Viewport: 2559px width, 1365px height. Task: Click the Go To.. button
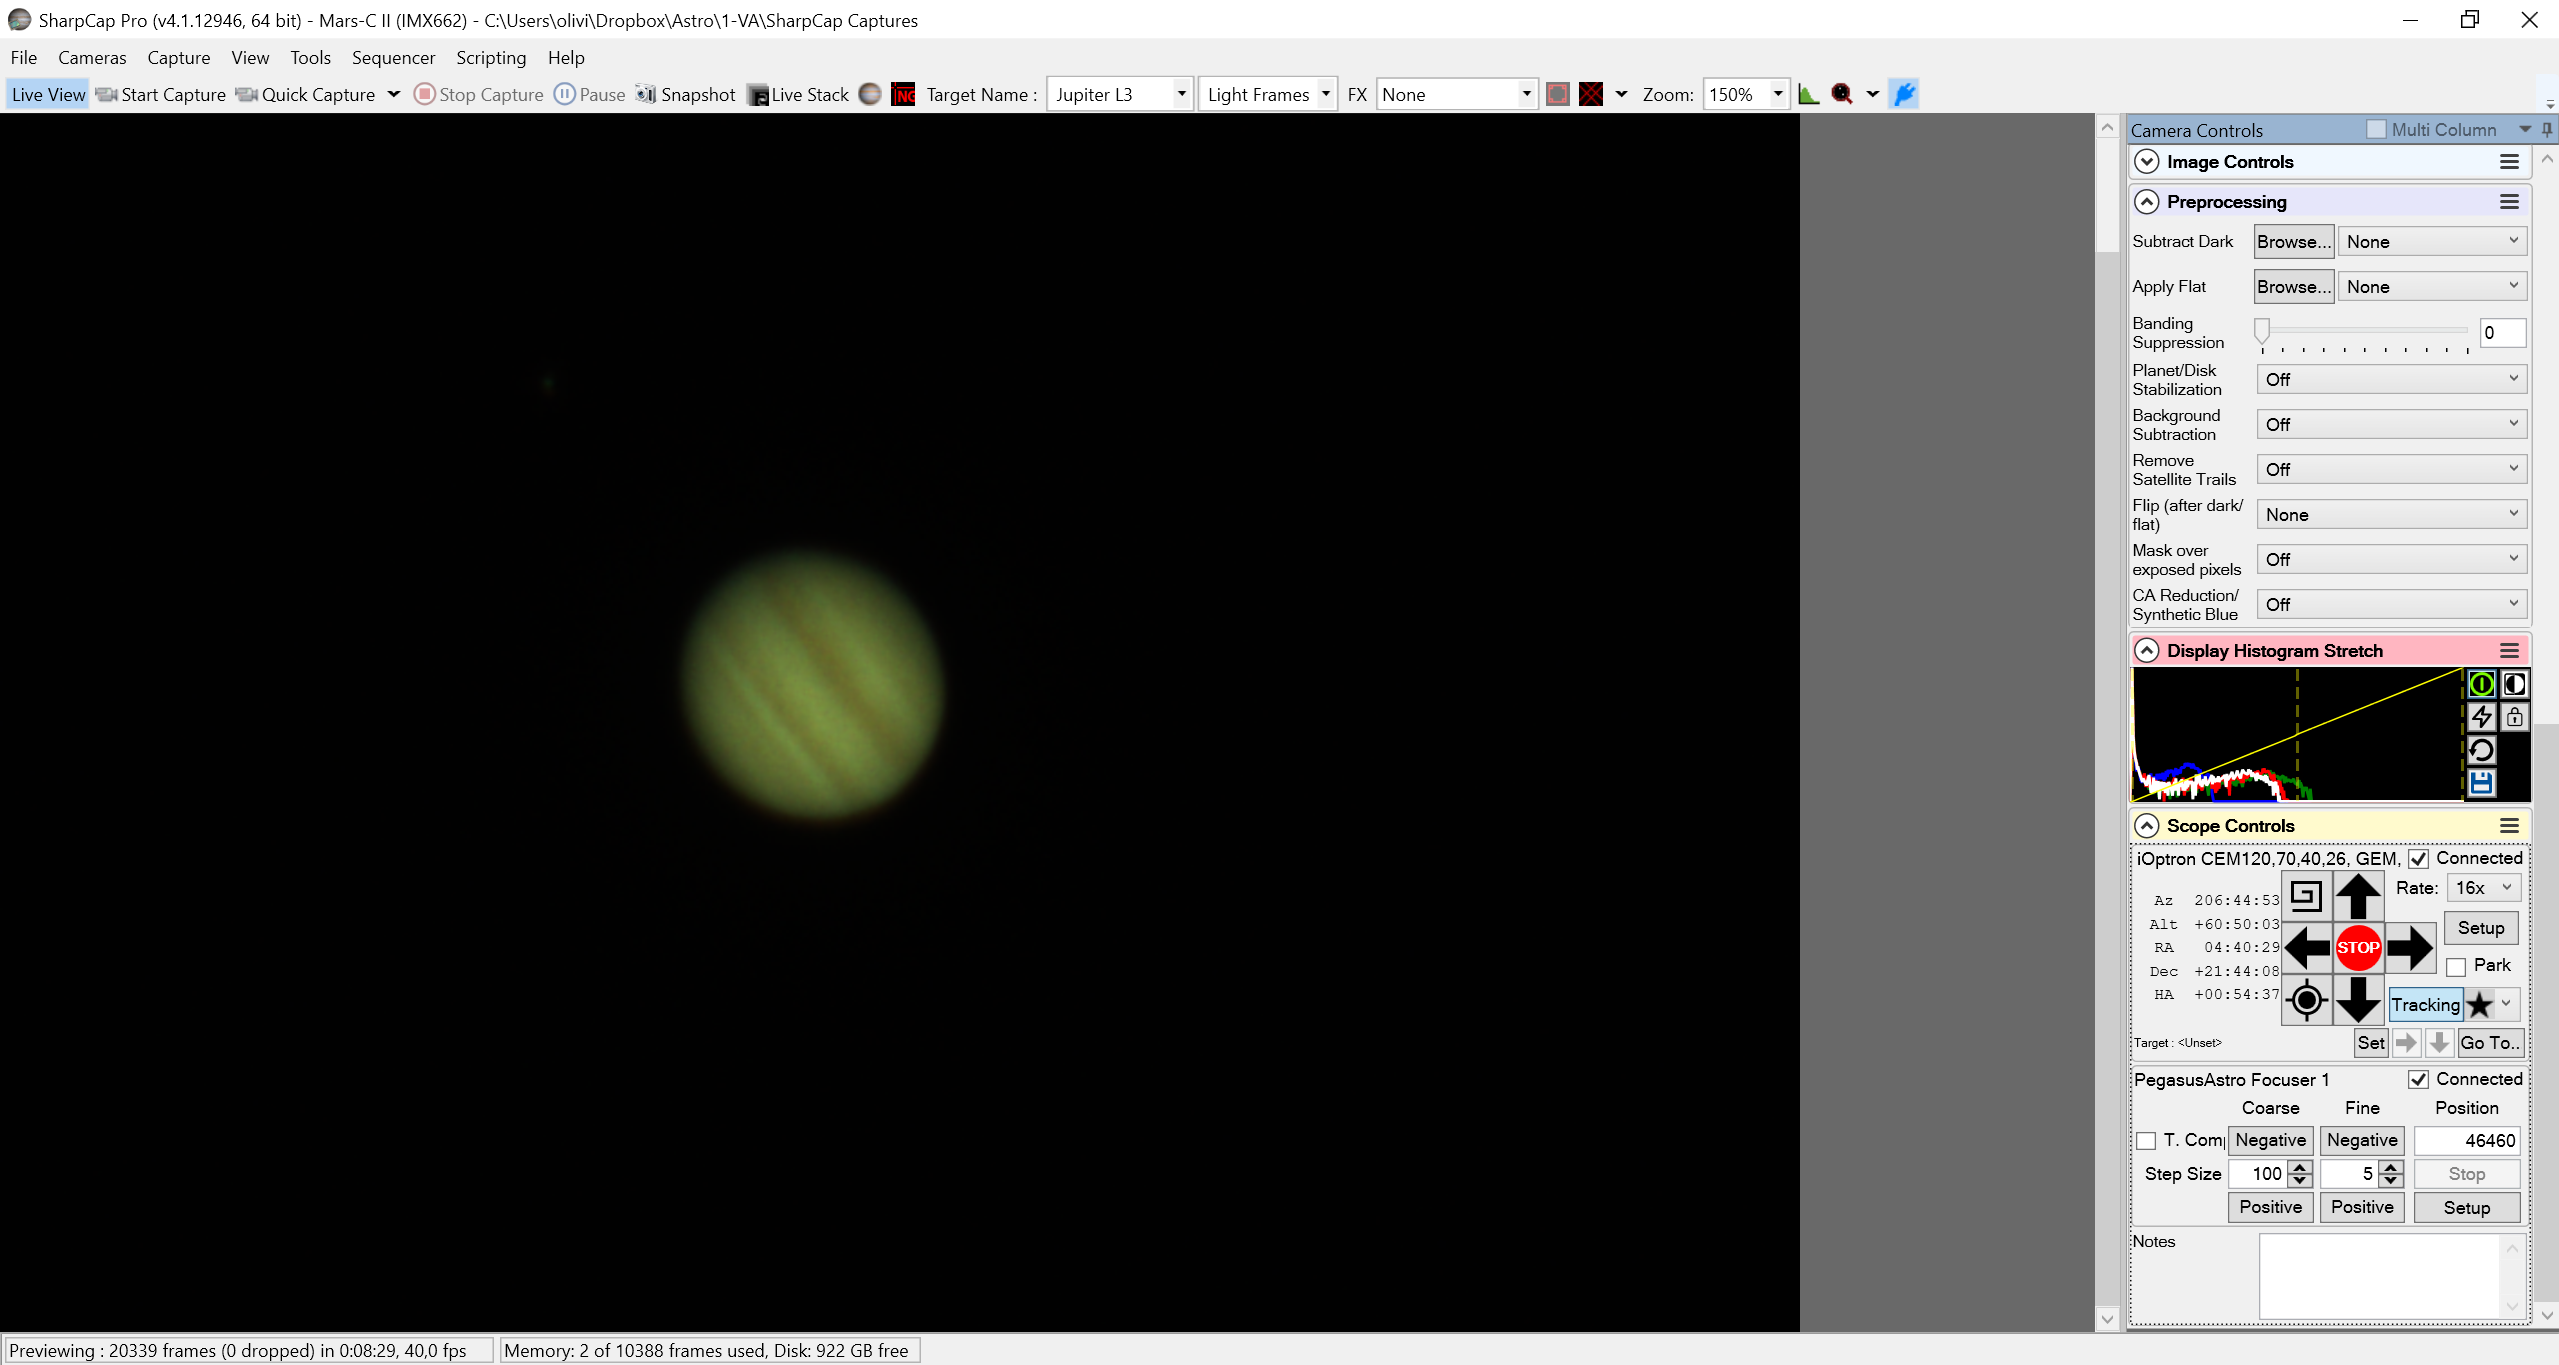click(2489, 1043)
